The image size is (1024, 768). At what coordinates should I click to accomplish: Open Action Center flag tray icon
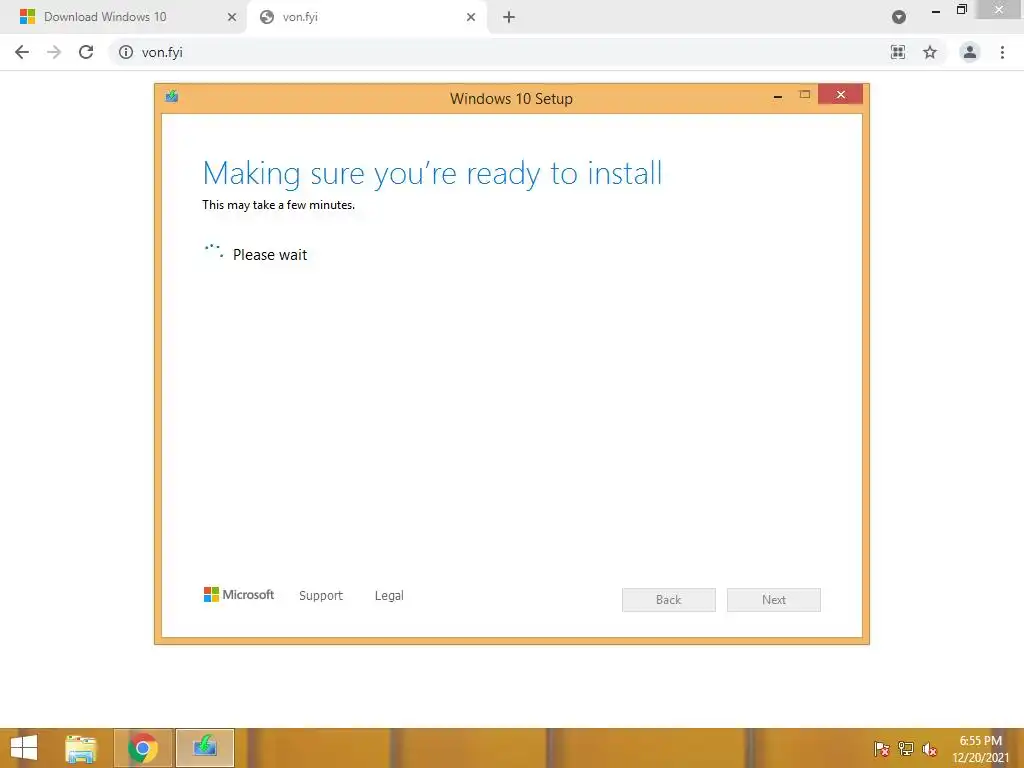[881, 749]
